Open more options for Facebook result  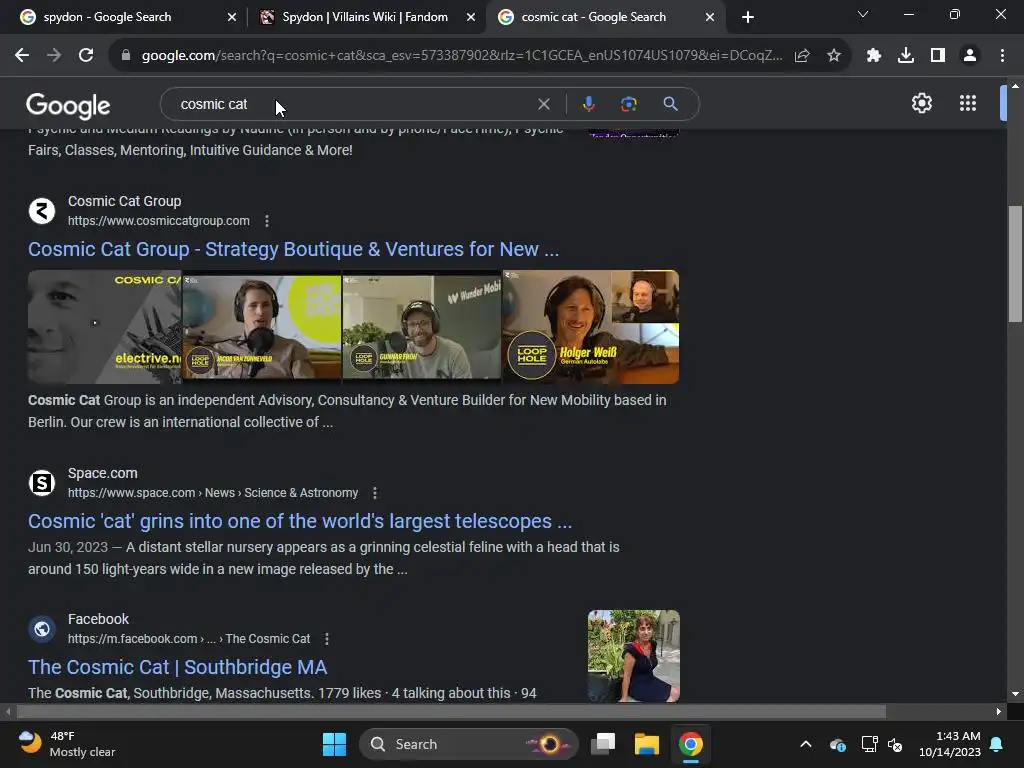(327, 639)
